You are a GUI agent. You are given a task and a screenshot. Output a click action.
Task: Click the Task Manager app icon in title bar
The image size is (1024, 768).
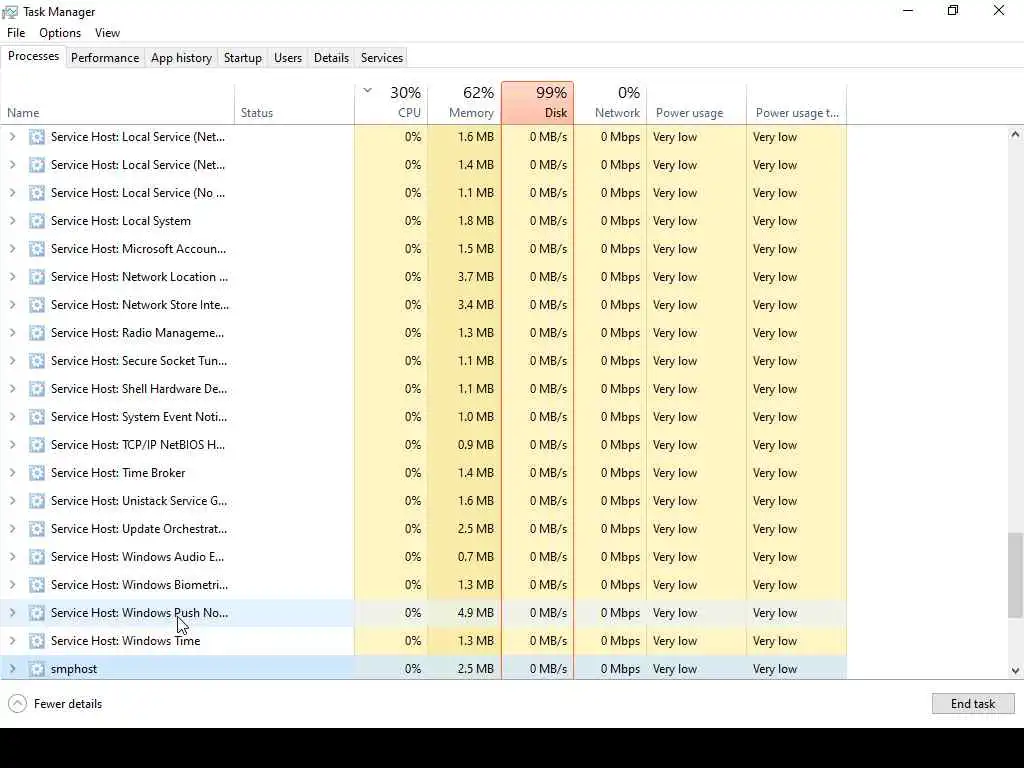tap(10, 12)
